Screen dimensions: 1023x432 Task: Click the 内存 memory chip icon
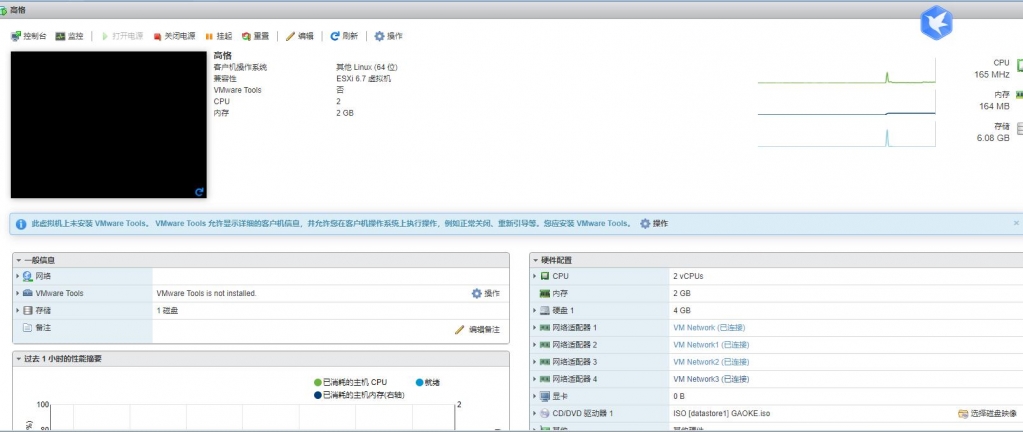click(545, 294)
